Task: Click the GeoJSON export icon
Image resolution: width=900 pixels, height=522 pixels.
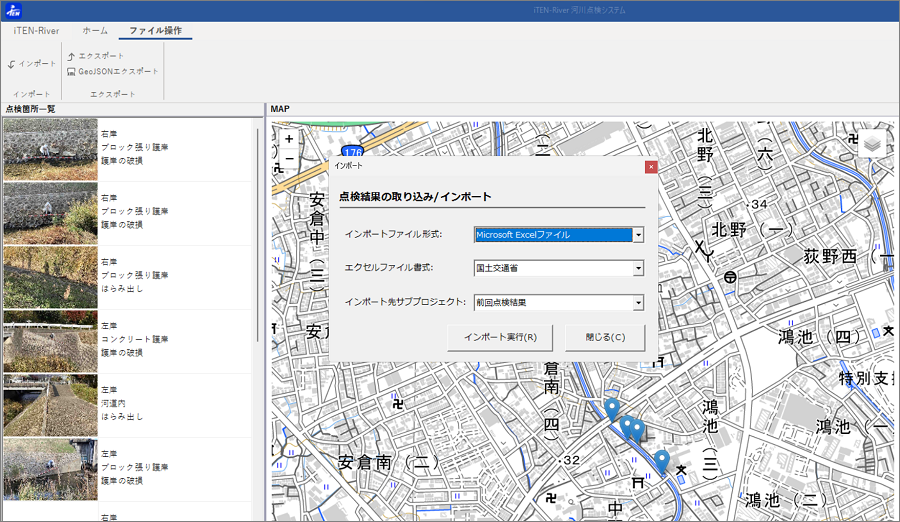Action: click(71, 72)
